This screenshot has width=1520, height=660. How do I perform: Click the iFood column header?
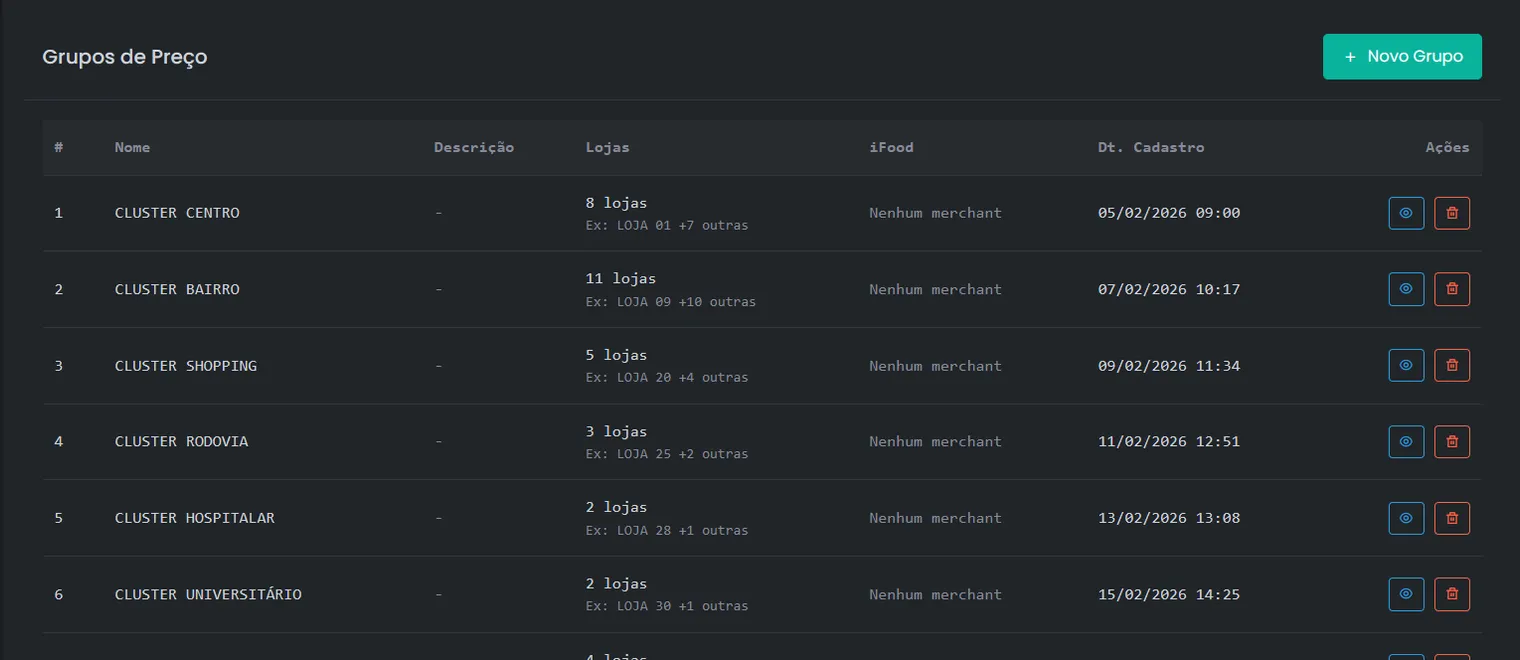coord(891,148)
